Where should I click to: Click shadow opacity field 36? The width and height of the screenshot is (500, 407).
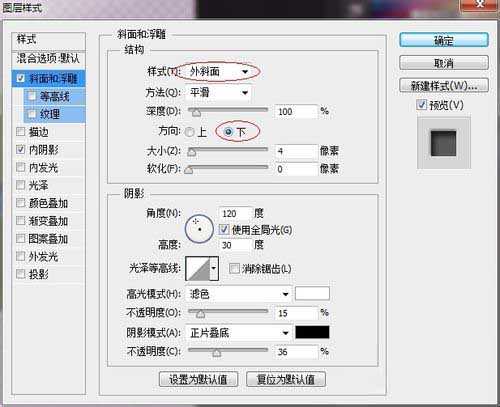point(296,351)
